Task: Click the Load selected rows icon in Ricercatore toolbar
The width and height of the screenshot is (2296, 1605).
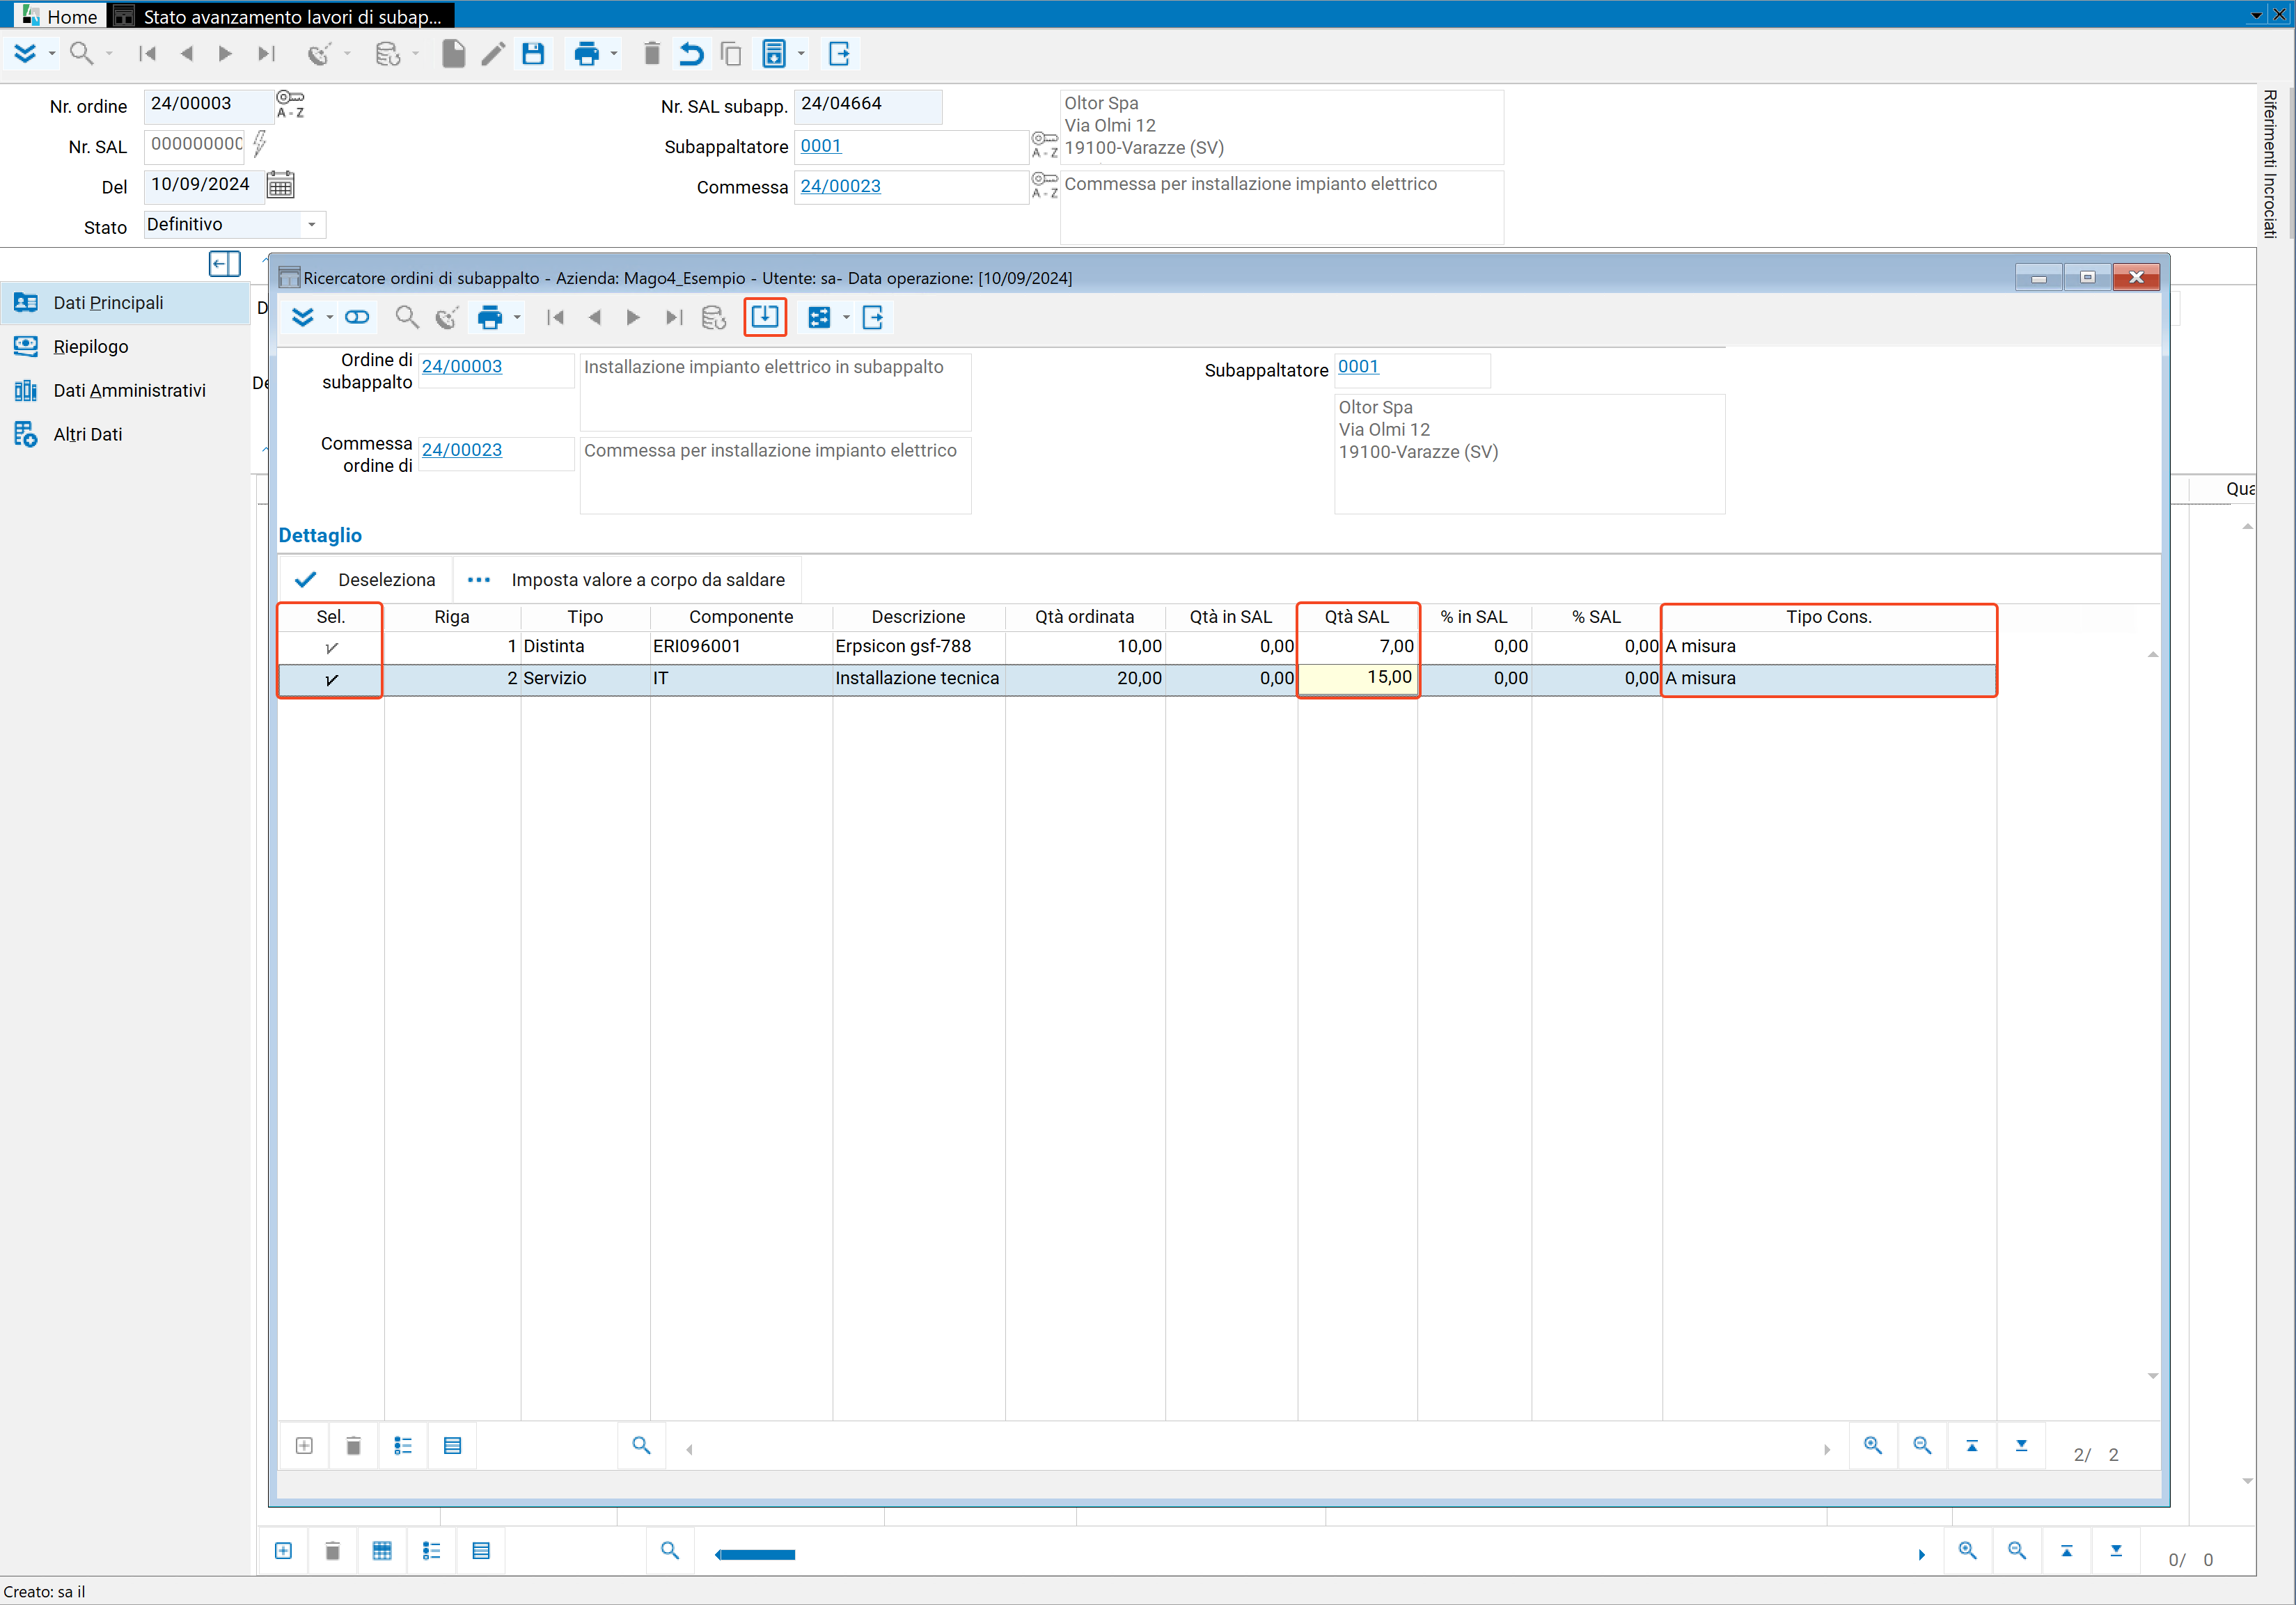Action: [x=765, y=317]
